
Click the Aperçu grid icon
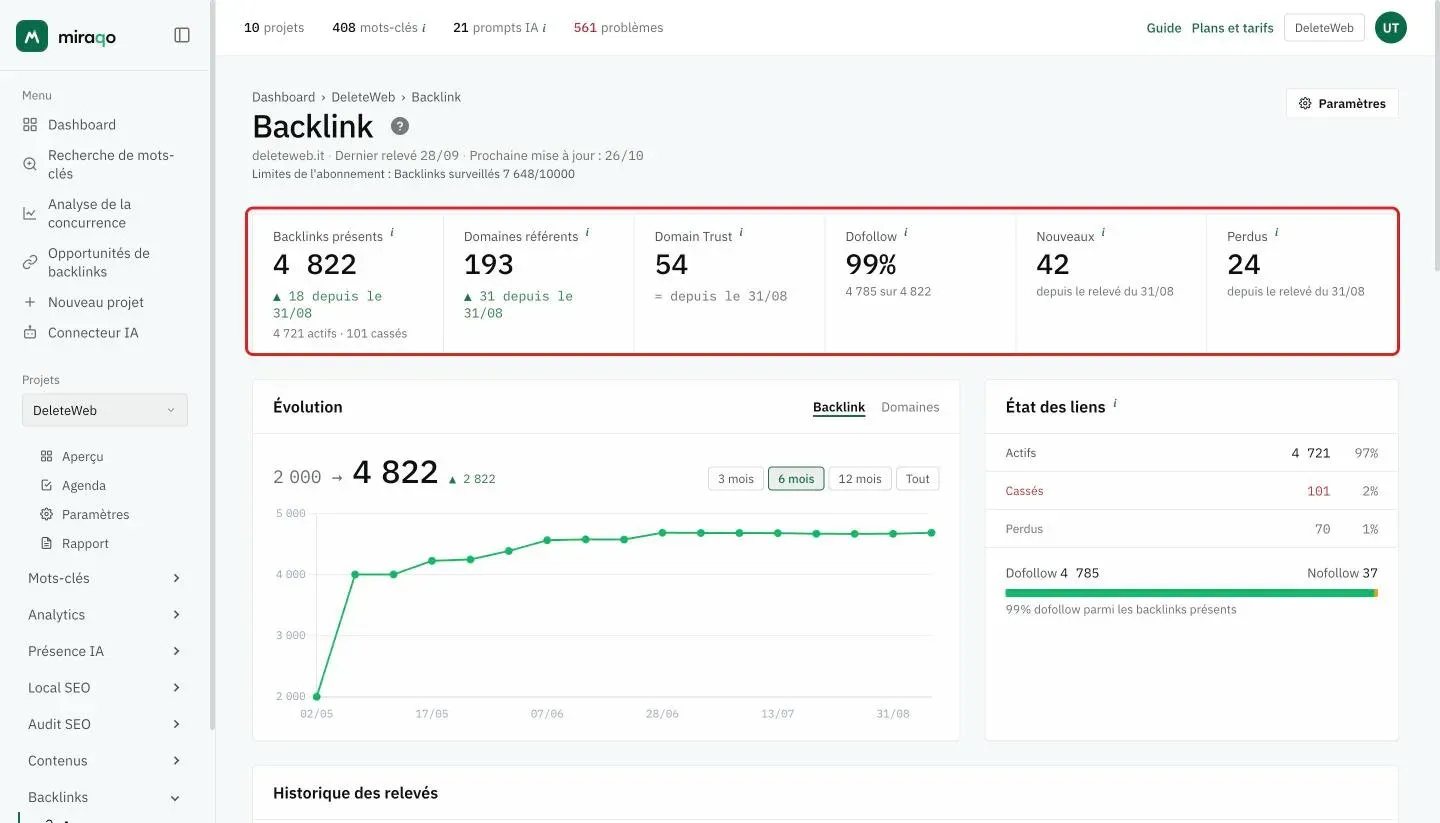46,456
